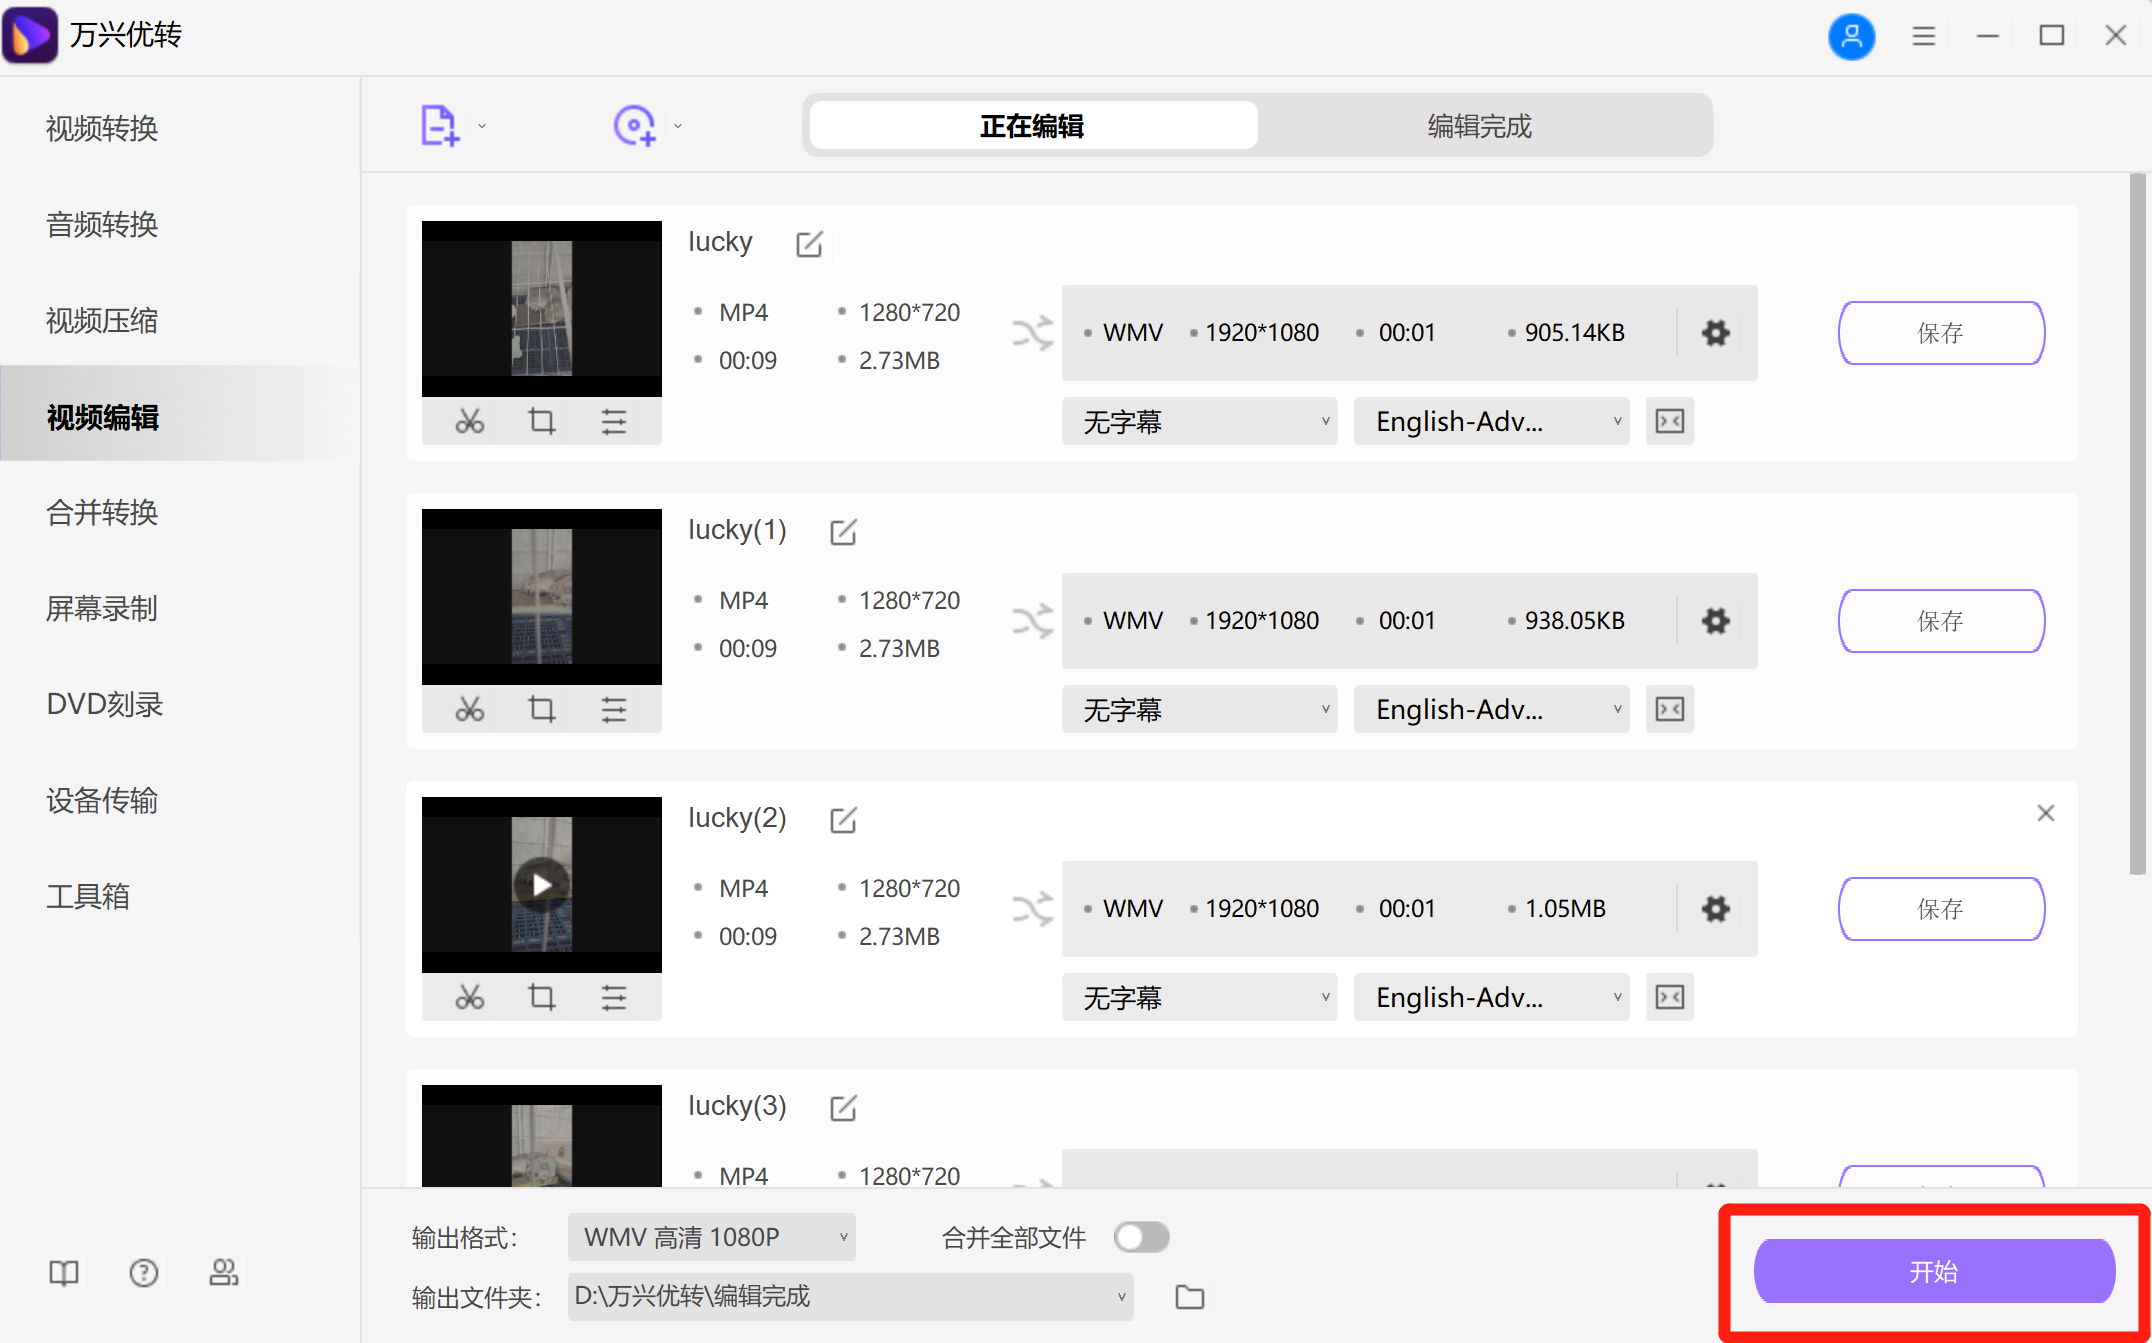Select 屏幕录制 in the sidebar
2152x1343 pixels.
pyautogui.click(x=101, y=608)
